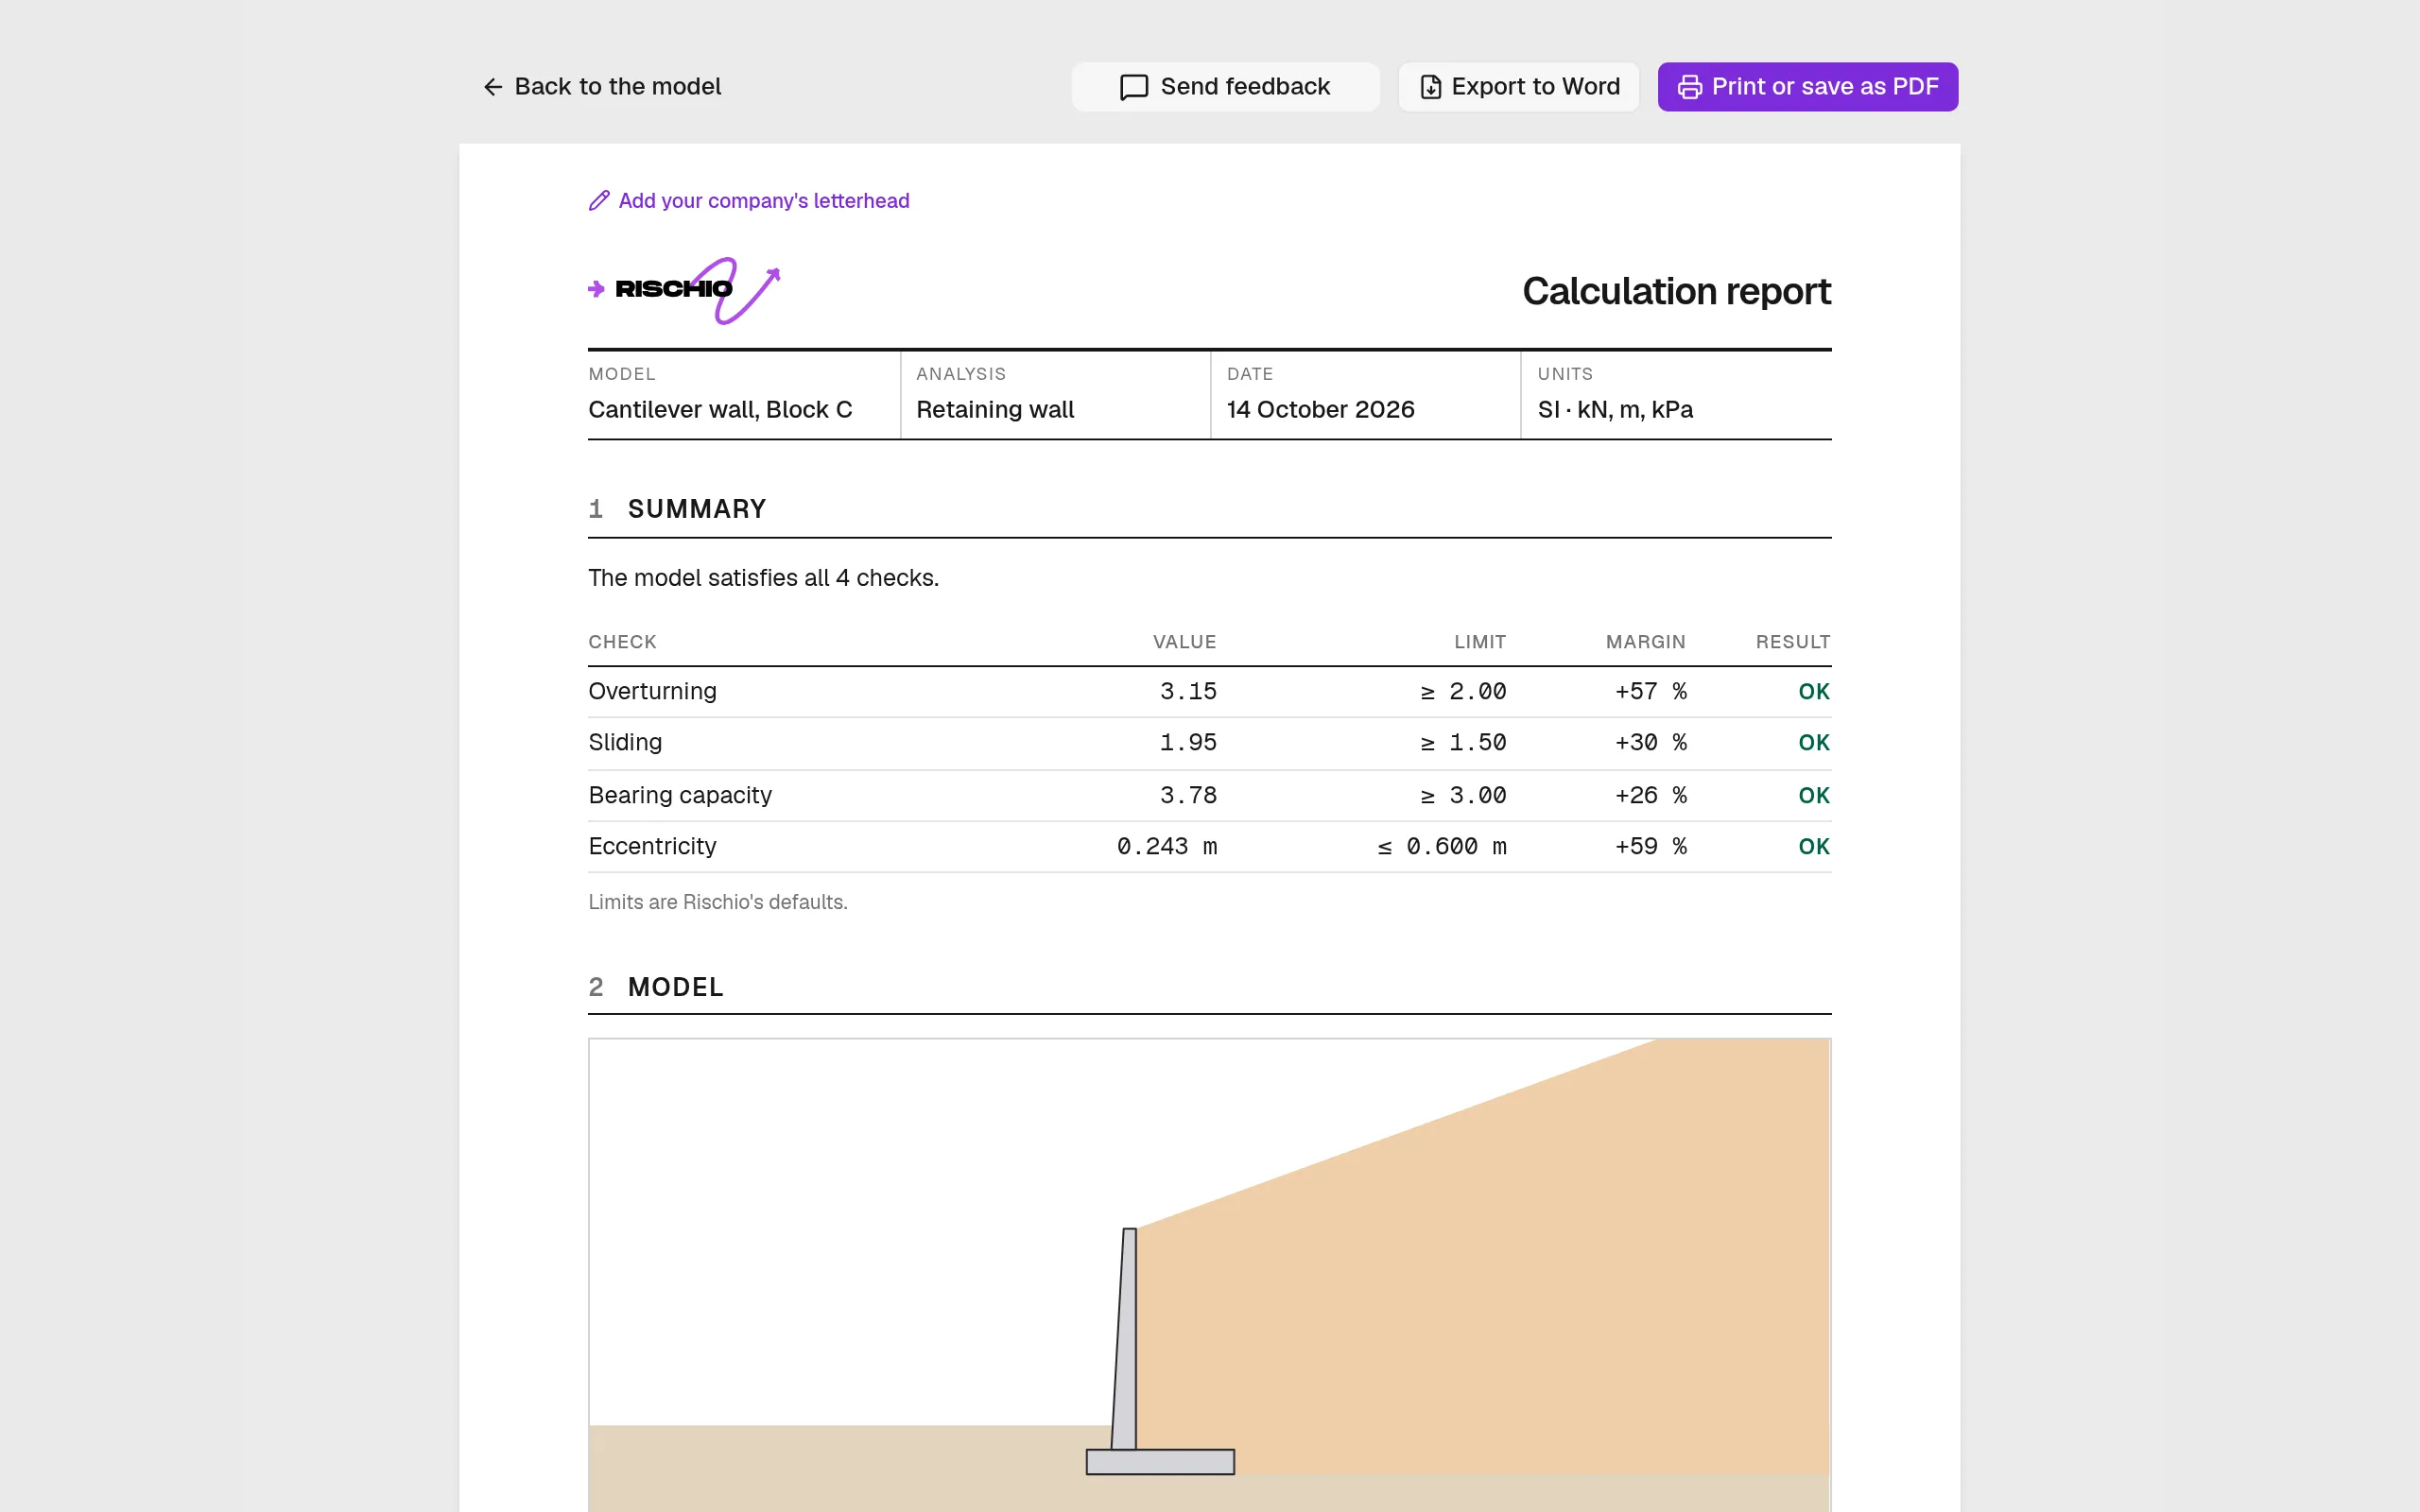Click the MARGIN column header
The image size is (2420, 1512).
tap(1645, 642)
